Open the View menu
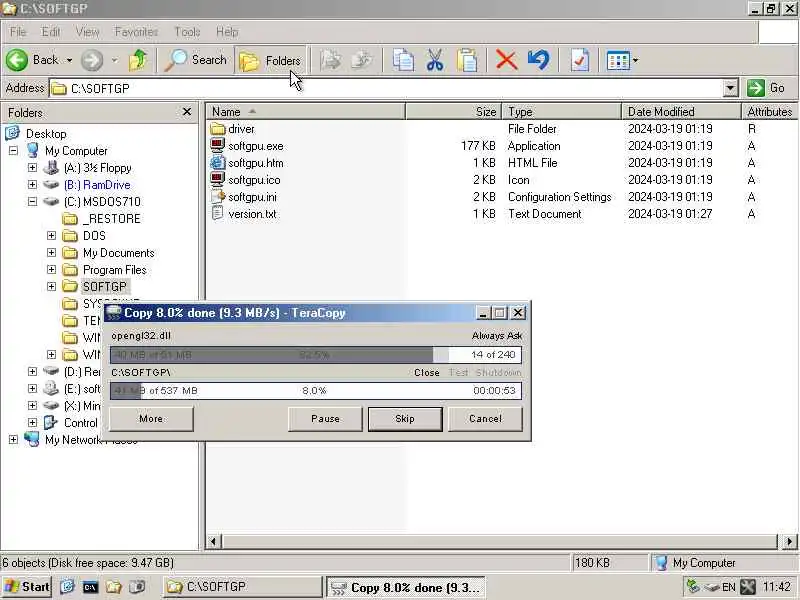800x600 pixels. click(87, 32)
